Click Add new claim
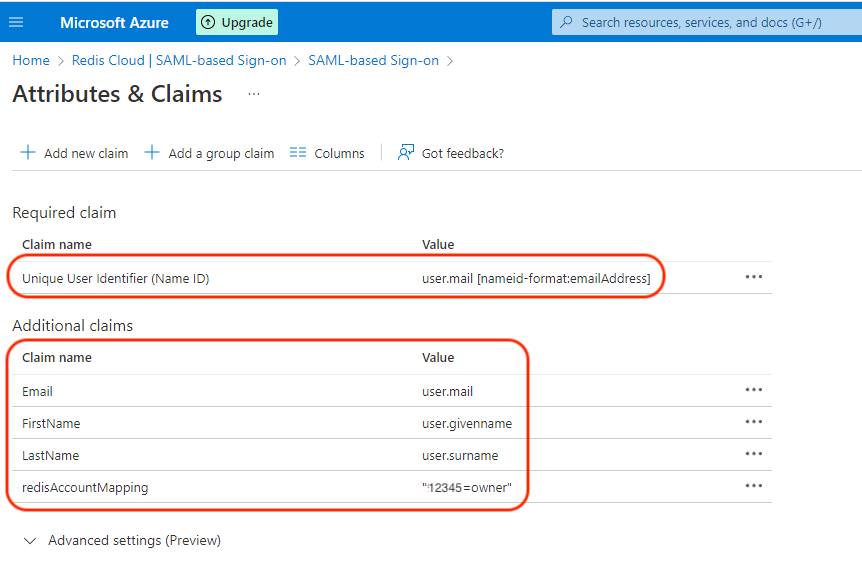This screenshot has height=576, width=862. tap(75, 153)
